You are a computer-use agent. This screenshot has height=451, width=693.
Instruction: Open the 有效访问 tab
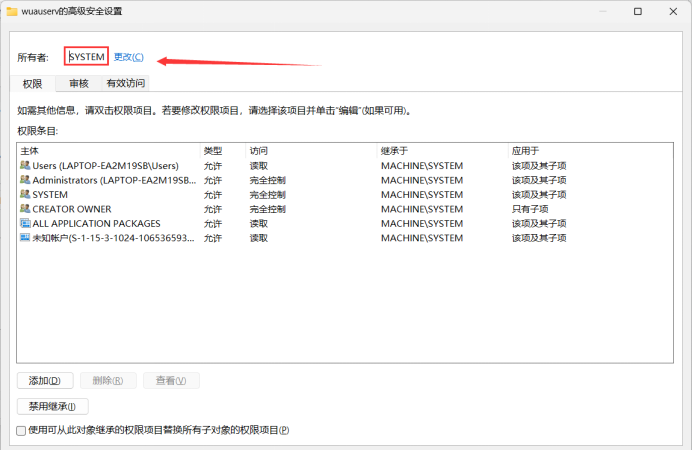(126, 83)
